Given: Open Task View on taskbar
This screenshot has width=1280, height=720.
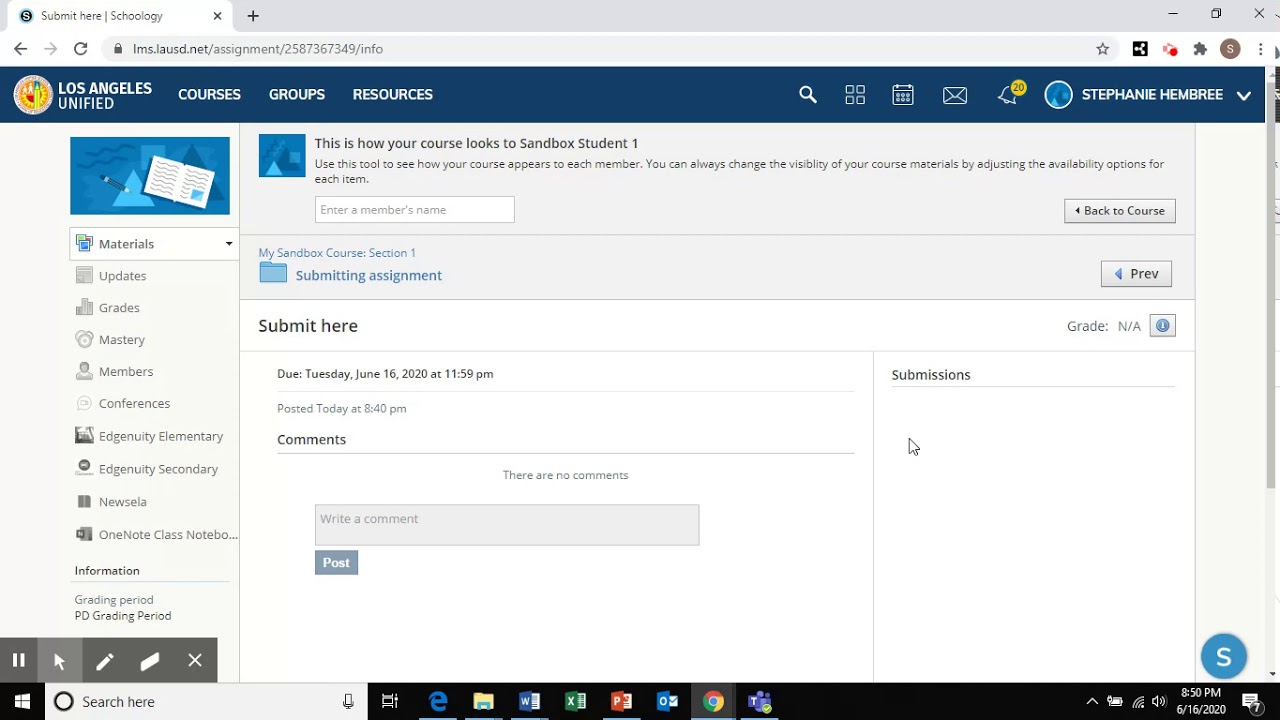Looking at the screenshot, I should (x=390, y=702).
